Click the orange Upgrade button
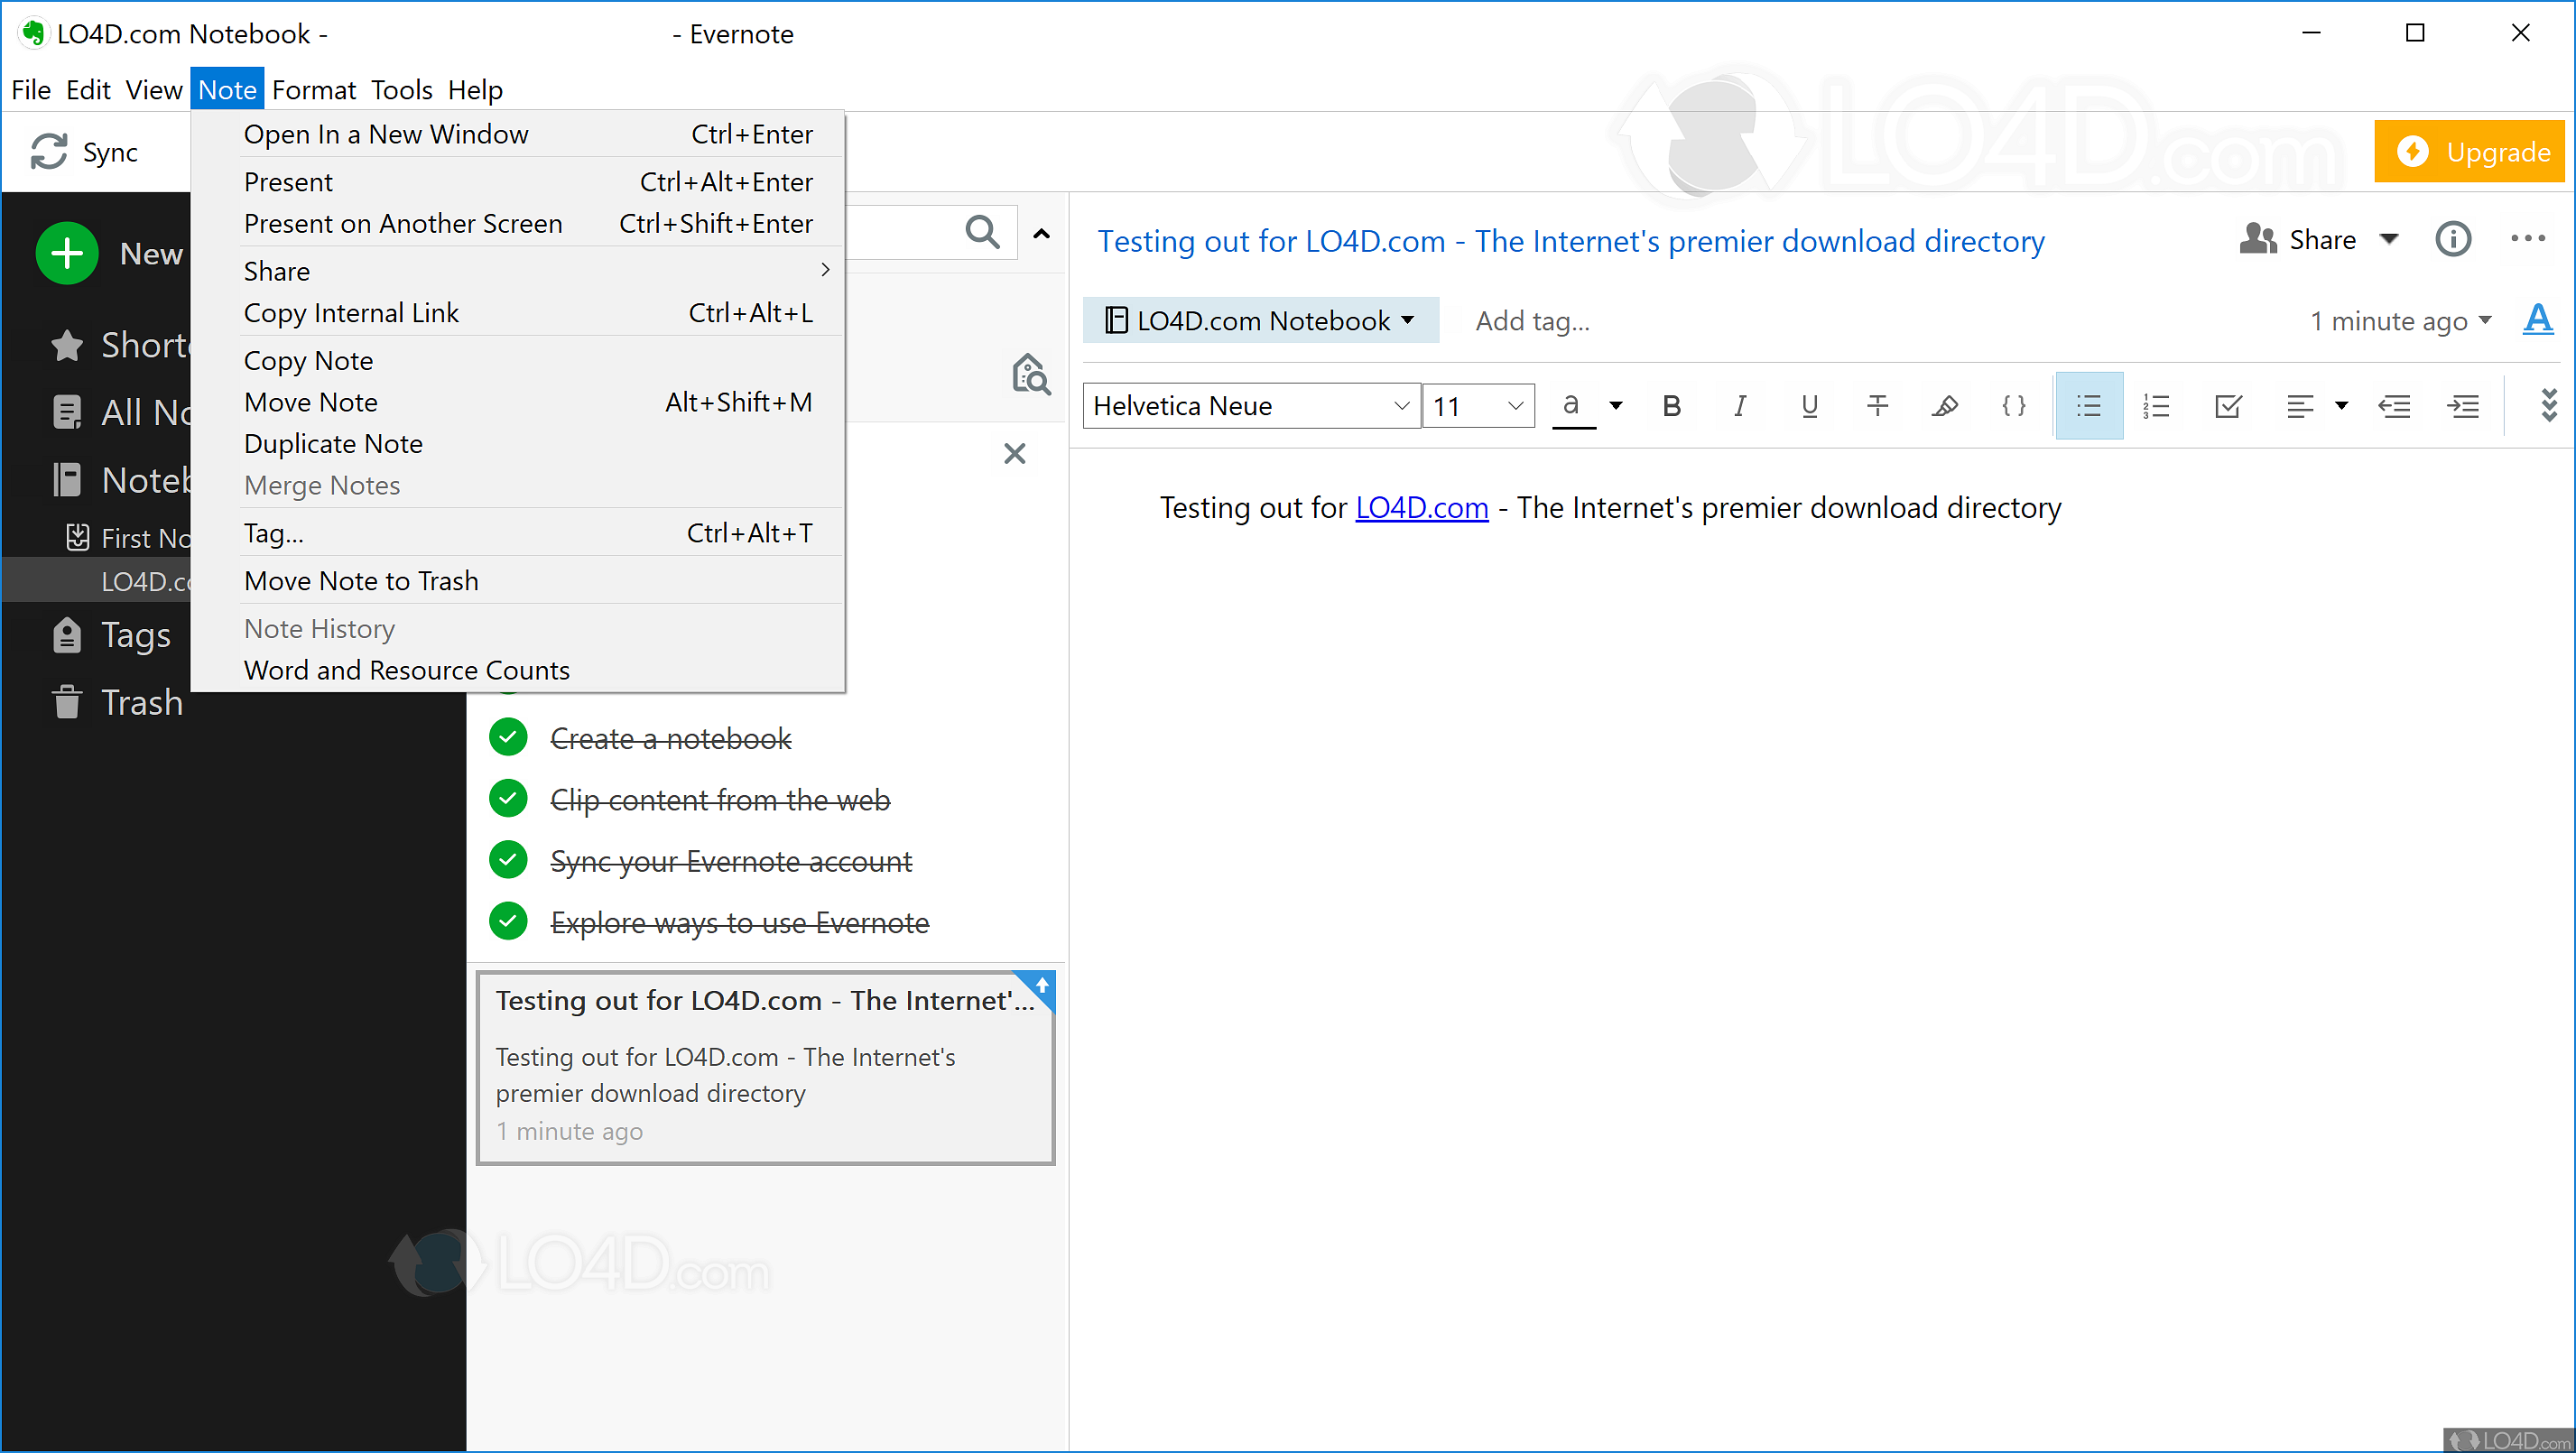Viewport: 2576px width, 1453px height. tap(2469, 152)
